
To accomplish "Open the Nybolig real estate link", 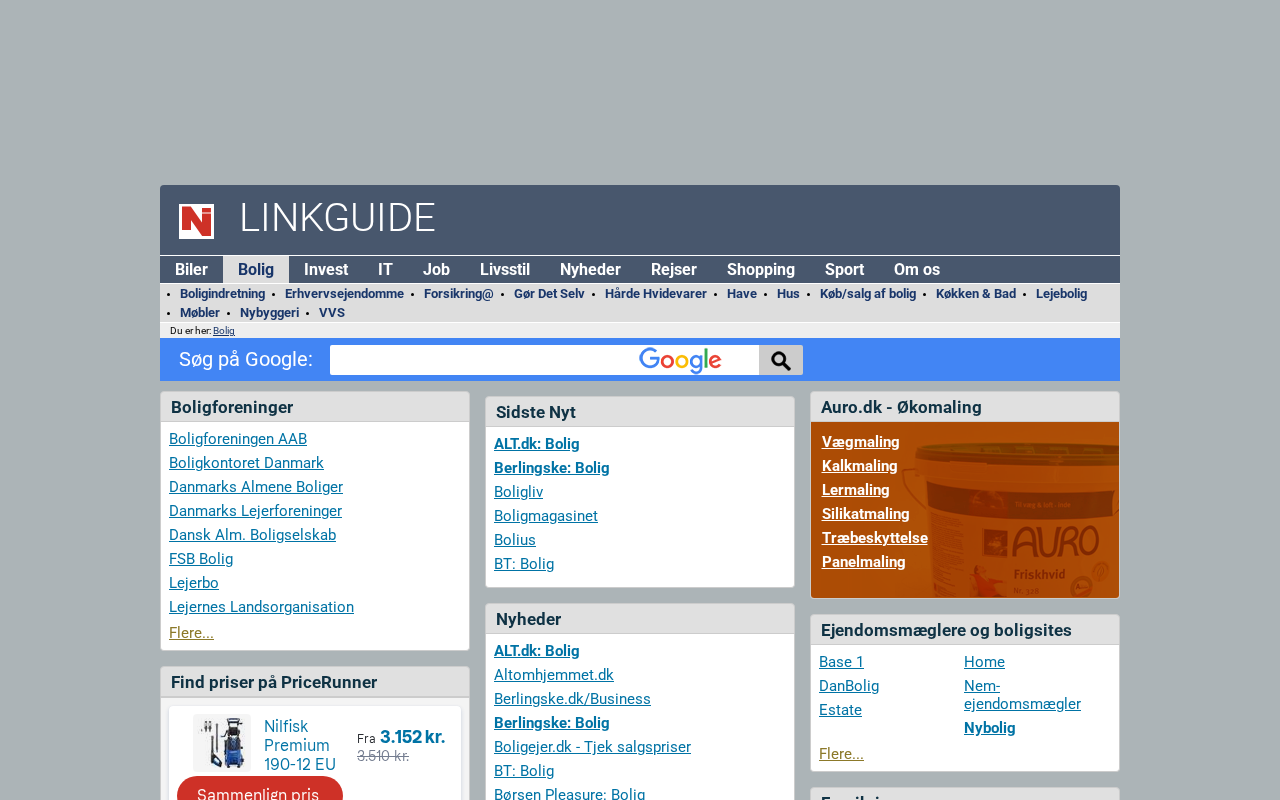I will click(x=989, y=728).
